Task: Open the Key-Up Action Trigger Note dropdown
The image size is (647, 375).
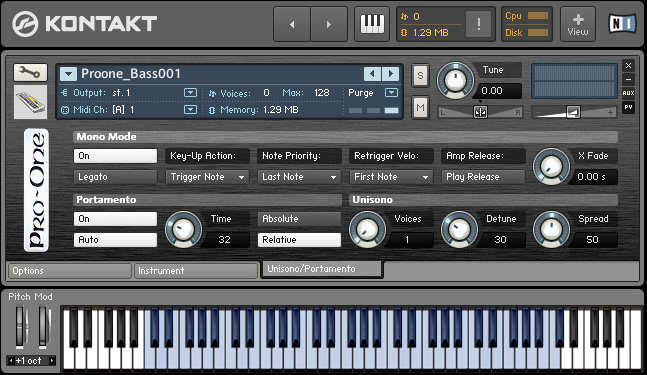Action: tap(207, 177)
